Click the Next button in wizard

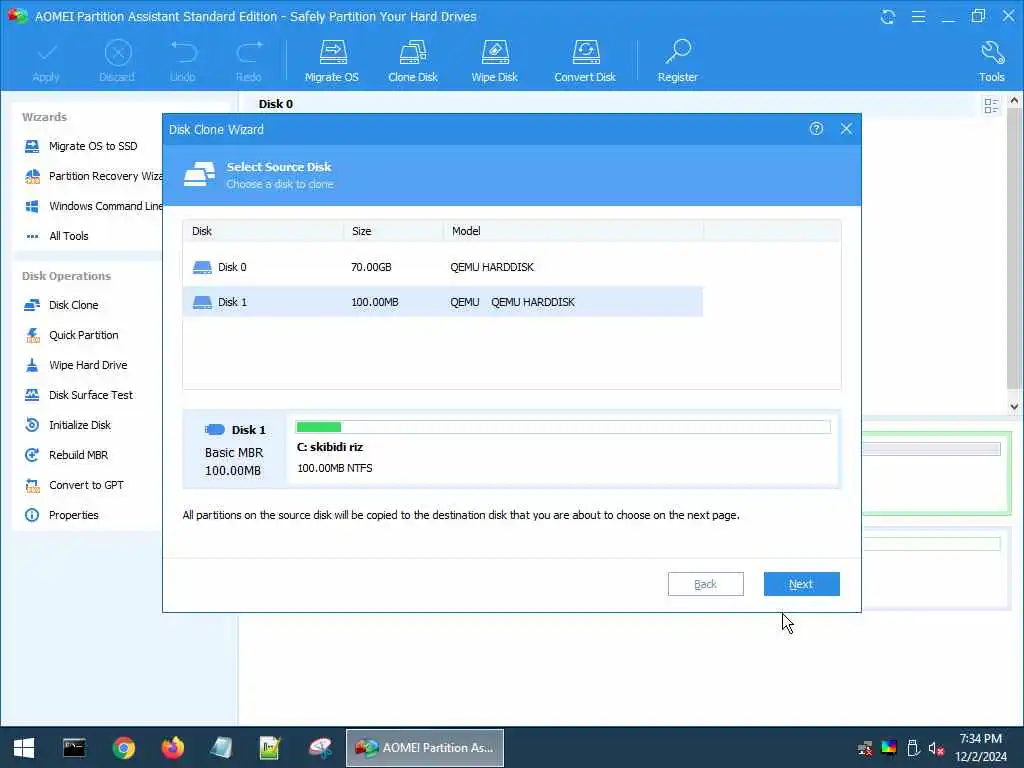click(801, 584)
